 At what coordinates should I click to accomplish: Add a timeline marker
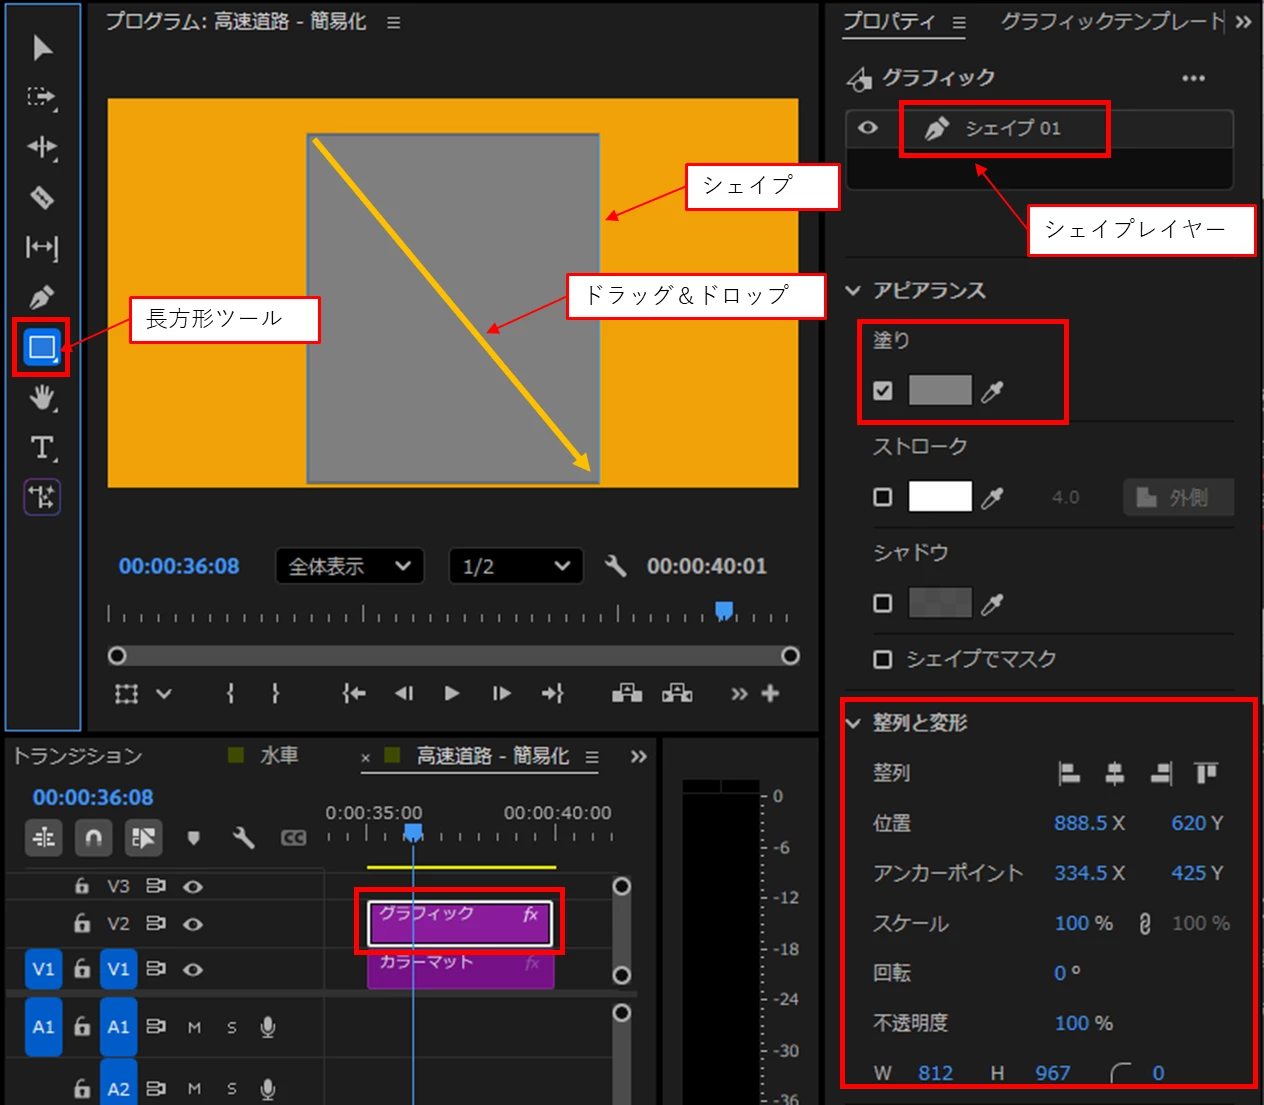pyautogui.click(x=194, y=837)
